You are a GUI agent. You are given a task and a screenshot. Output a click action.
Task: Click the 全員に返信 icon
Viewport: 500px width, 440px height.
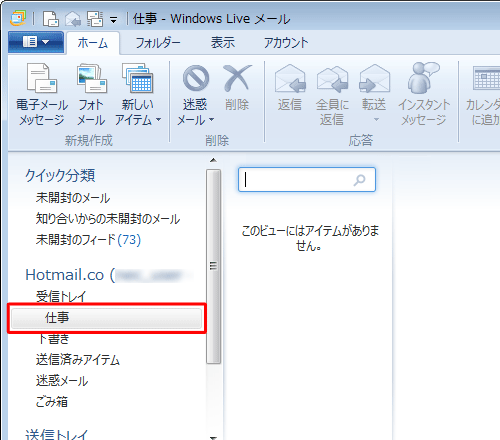click(332, 79)
